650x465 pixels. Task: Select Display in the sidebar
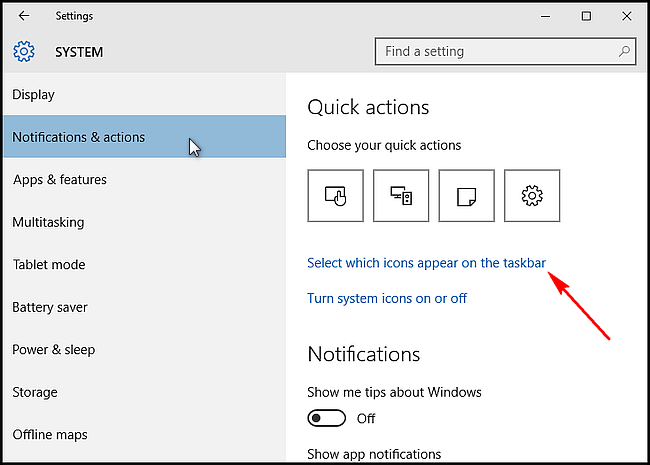[144, 94]
